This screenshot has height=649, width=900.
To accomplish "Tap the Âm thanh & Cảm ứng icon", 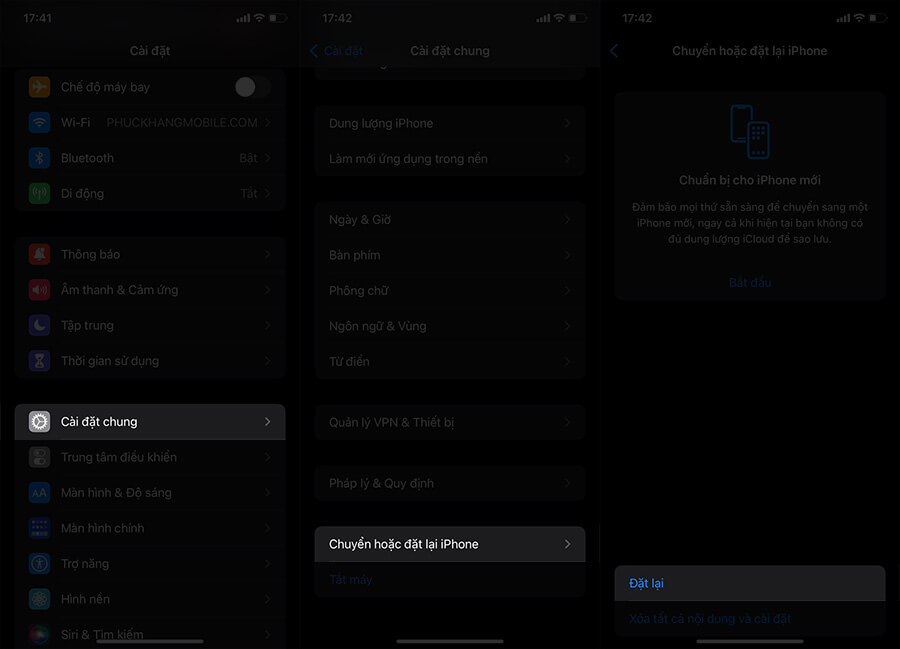I will click(40, 290).
